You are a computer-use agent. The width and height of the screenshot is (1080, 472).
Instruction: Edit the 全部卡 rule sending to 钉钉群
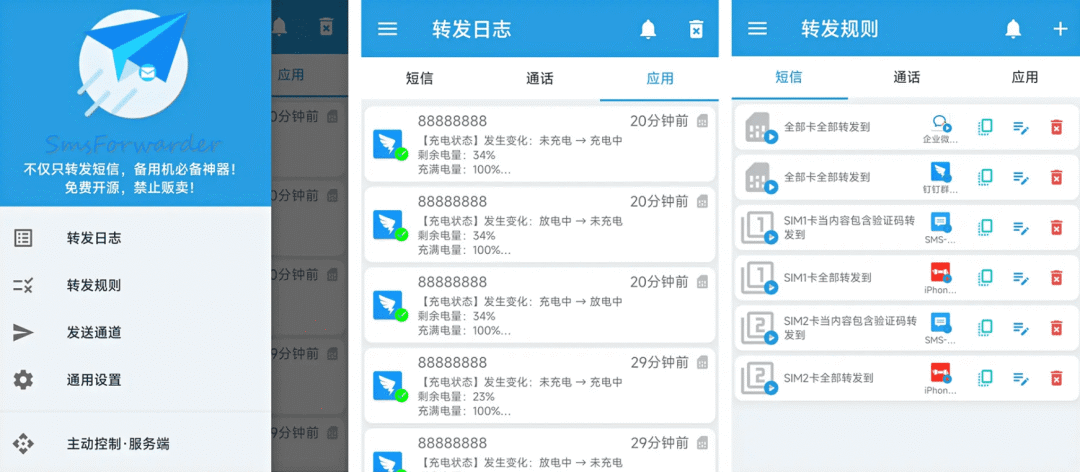[x=1021, y=178]
